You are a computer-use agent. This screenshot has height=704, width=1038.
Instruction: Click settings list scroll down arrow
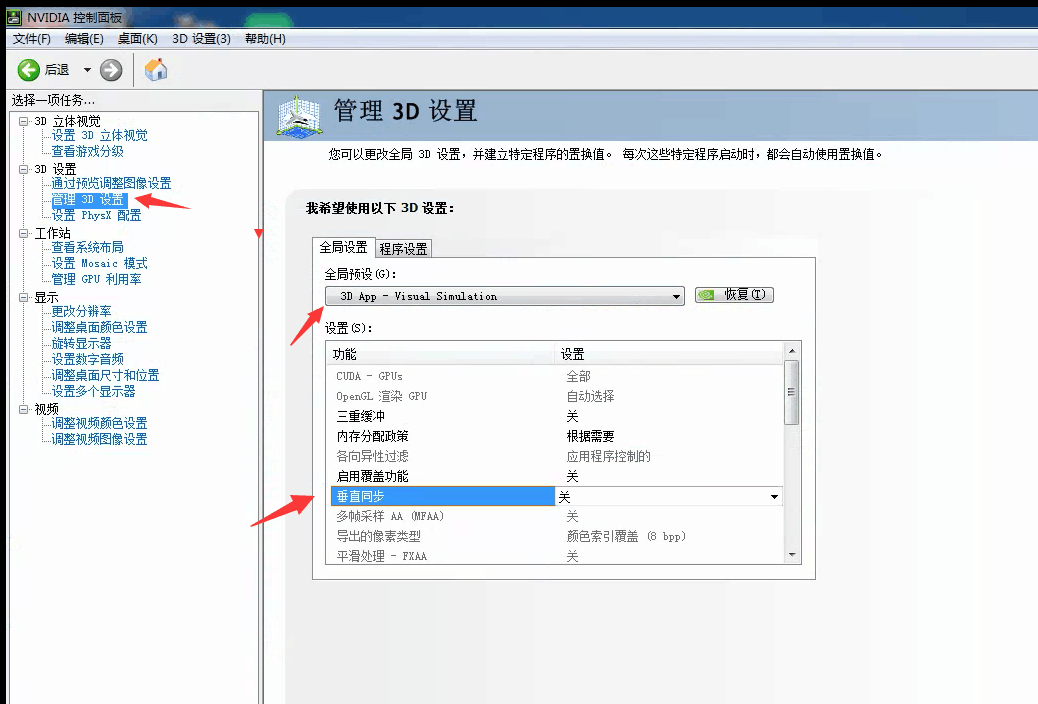792,555
